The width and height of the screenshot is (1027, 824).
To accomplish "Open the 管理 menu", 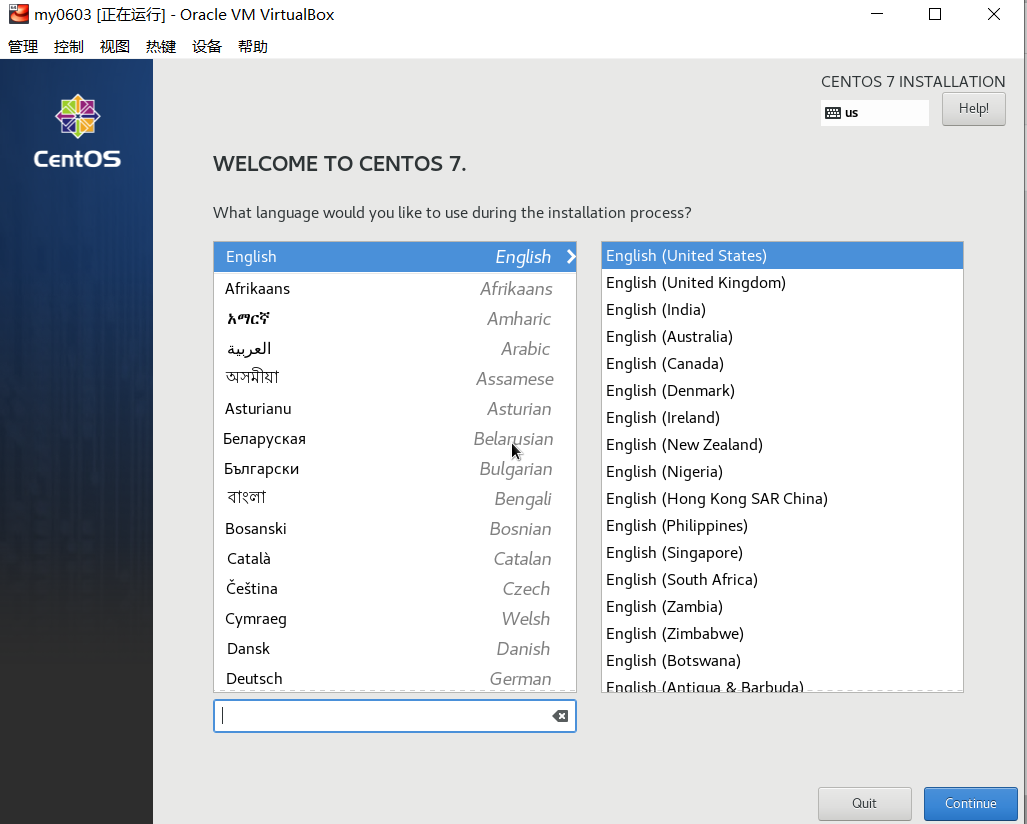I will point(23,47).
